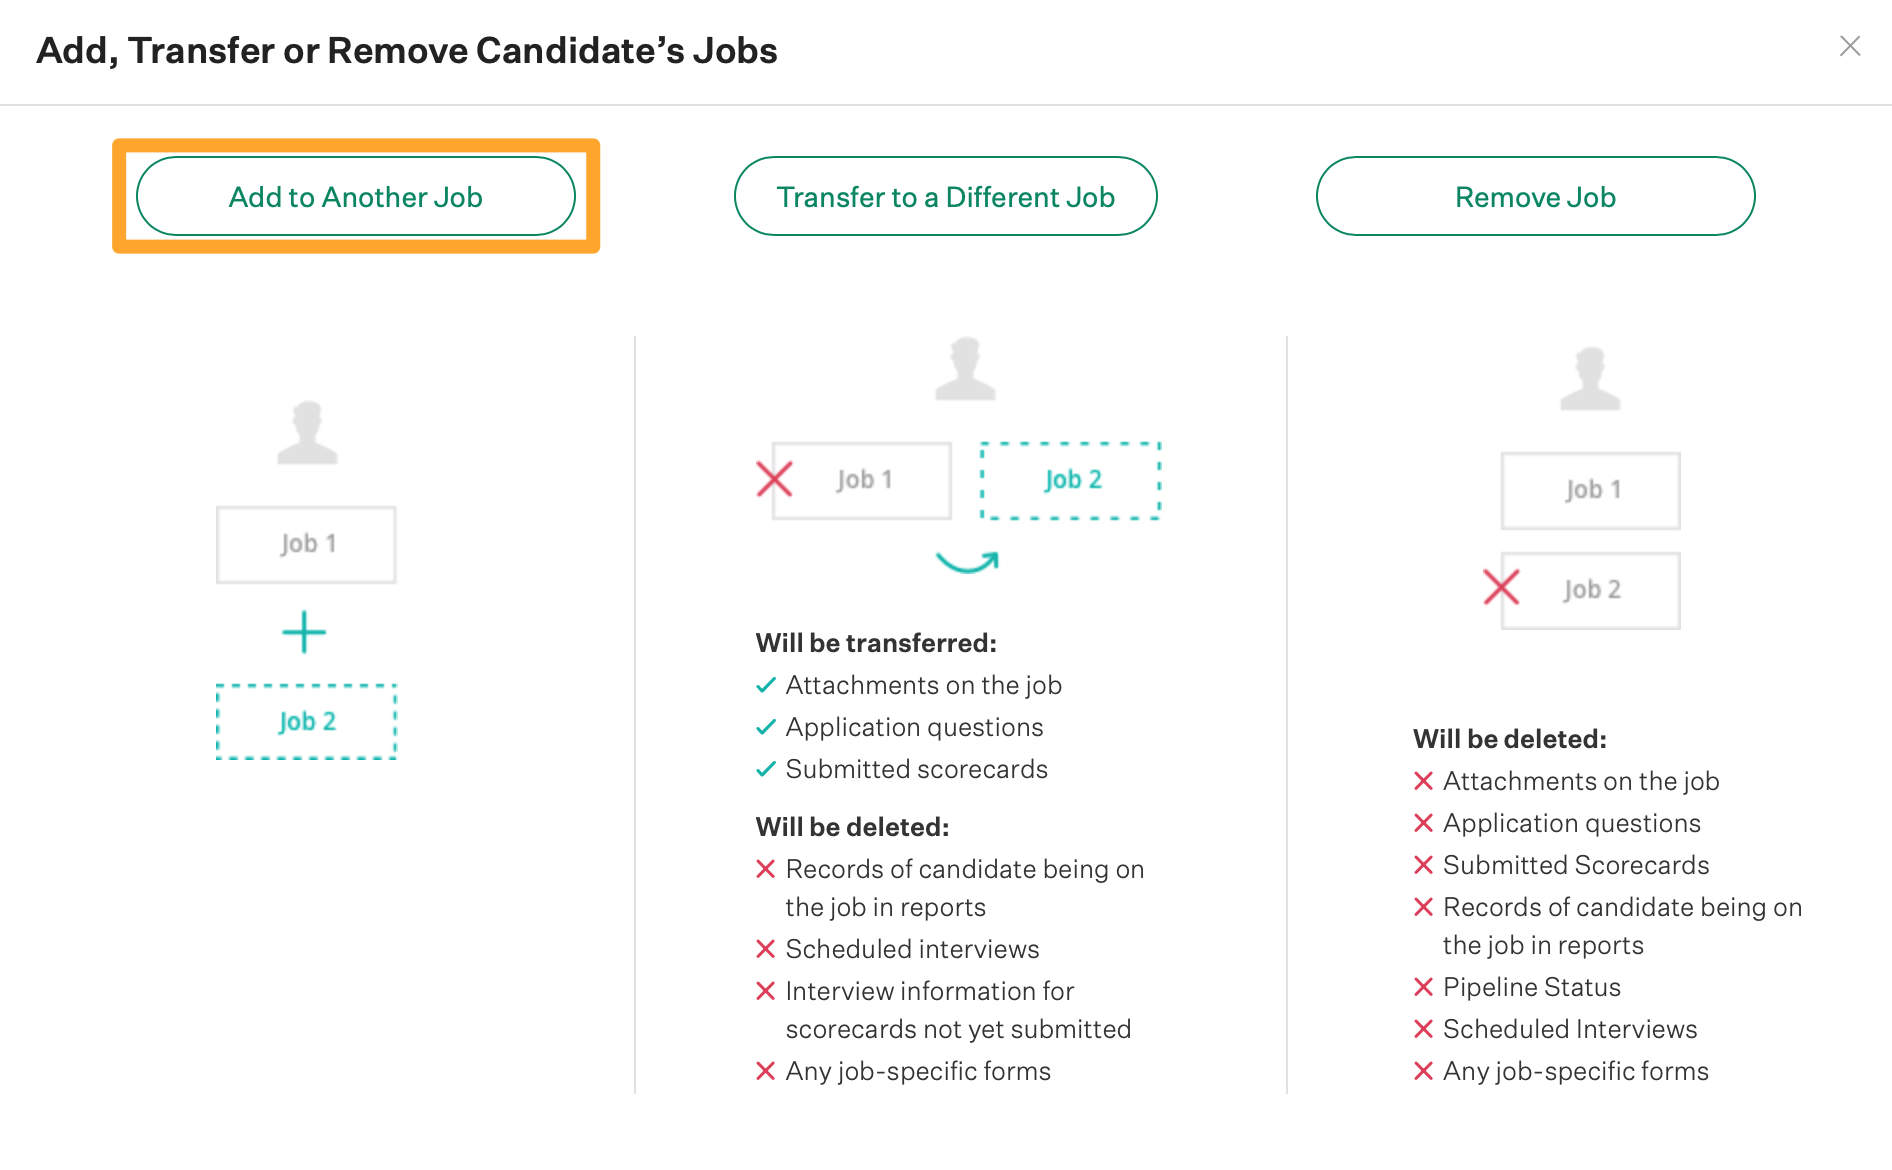Click the green plus icon between jobs
The height and width of the screenshot is (1170, 1892).
[304, 633]
